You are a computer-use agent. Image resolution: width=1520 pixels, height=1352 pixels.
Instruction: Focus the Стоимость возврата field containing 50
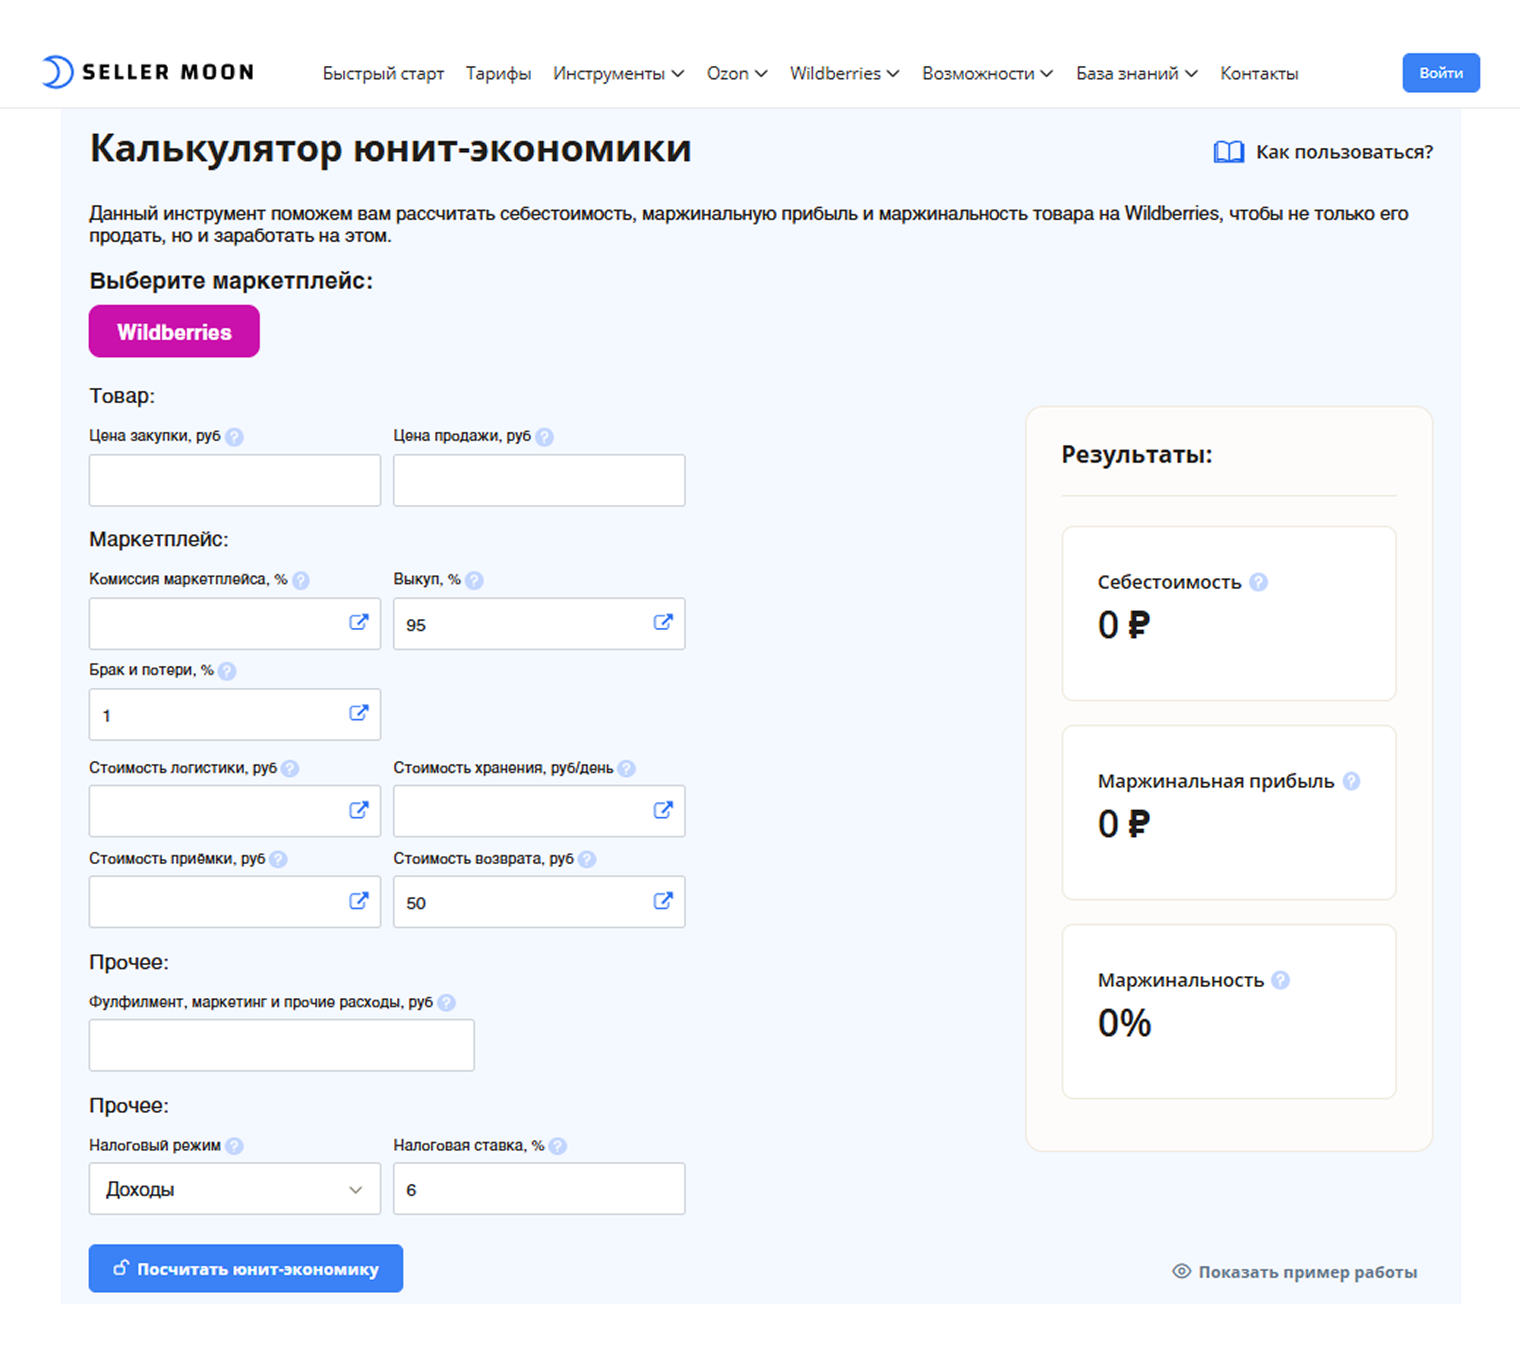(x=539, y=902)
